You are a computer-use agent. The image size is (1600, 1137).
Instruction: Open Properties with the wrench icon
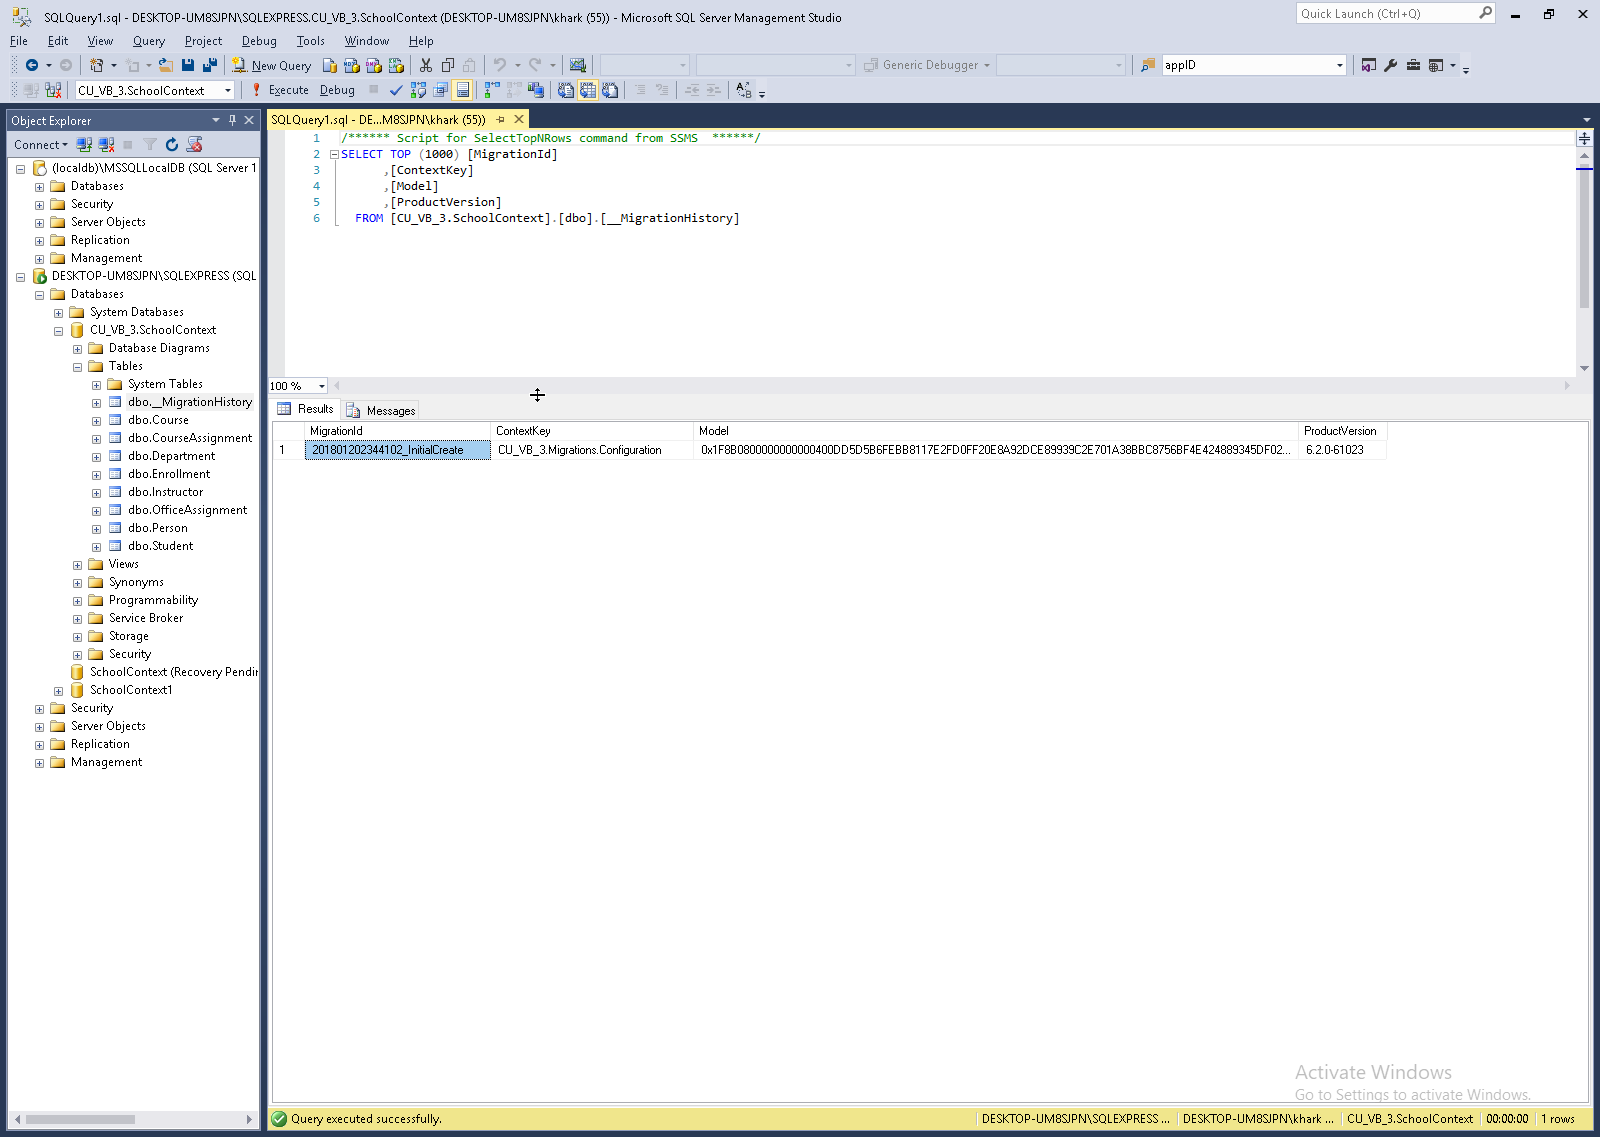click(1391, 65)
